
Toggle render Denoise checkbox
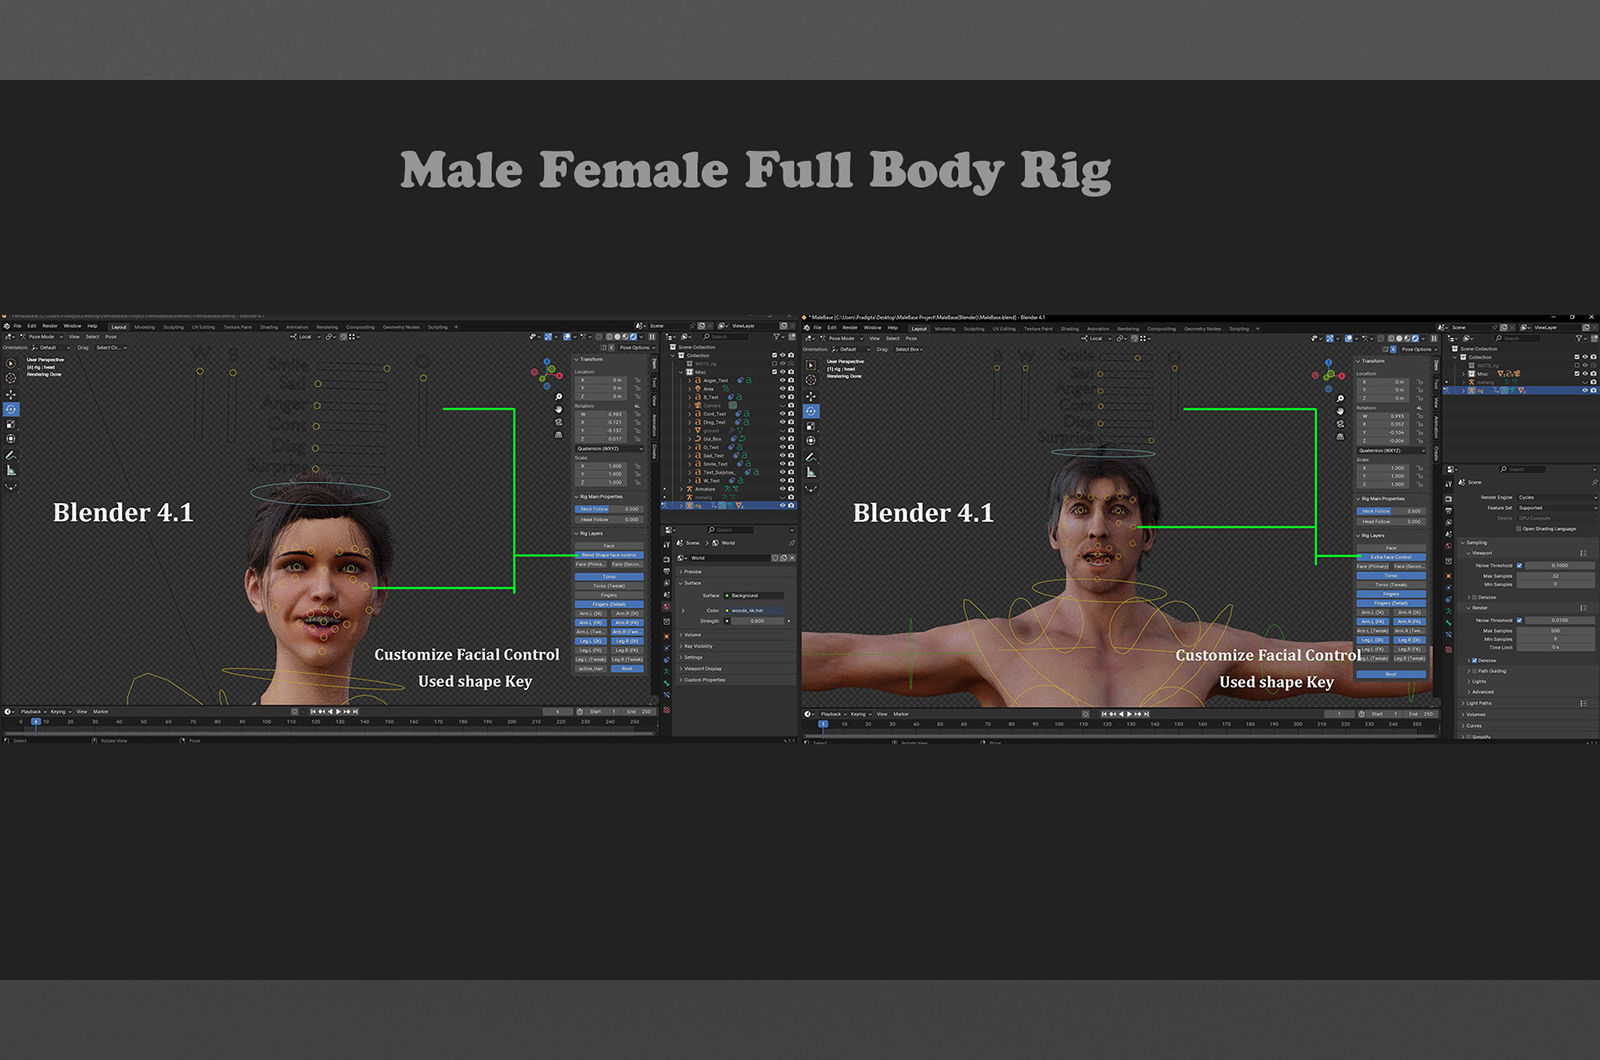(x=1474, y=660)
